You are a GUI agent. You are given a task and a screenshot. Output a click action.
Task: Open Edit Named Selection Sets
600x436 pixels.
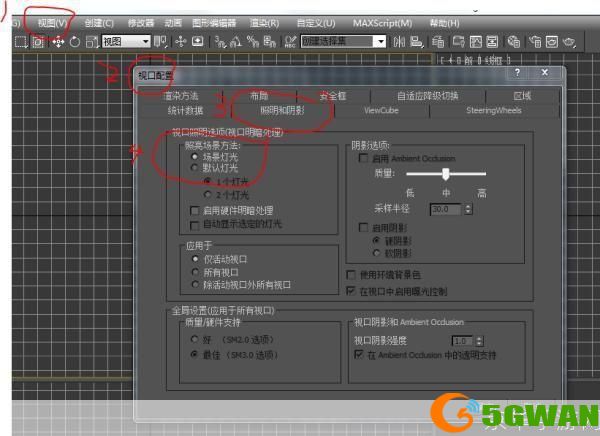click(x=291, y=41)
